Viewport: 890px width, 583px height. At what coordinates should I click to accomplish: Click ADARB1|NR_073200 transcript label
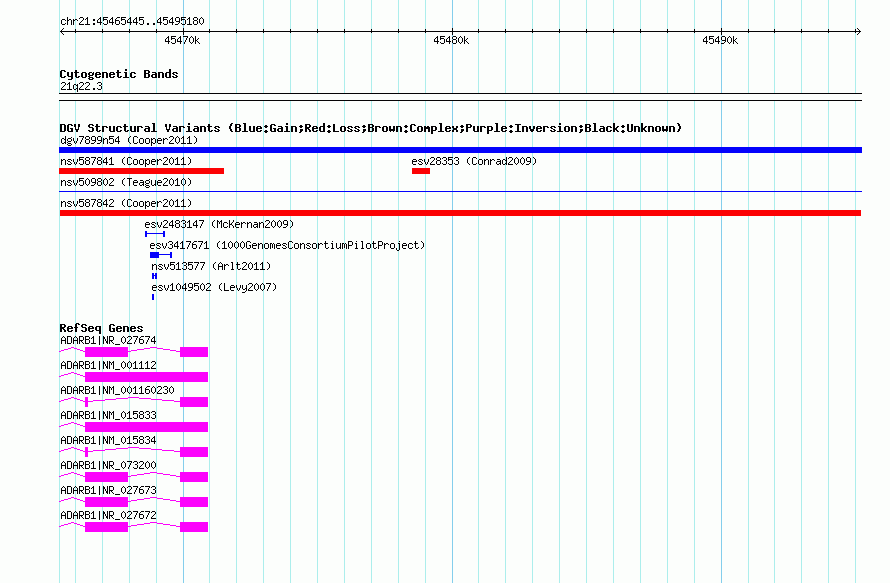click(108, 465)
